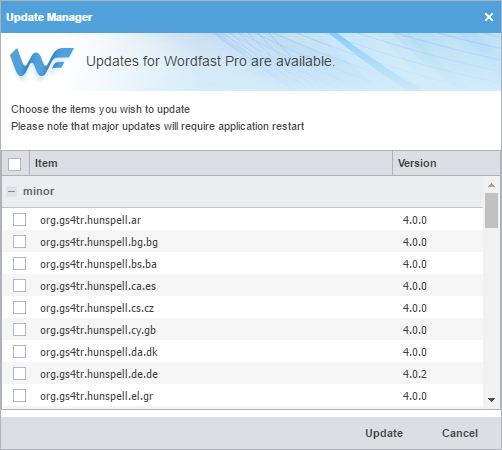Viewport: 502px width, 450px height.
Task: Click the Update button
Action: click(384, 433)
